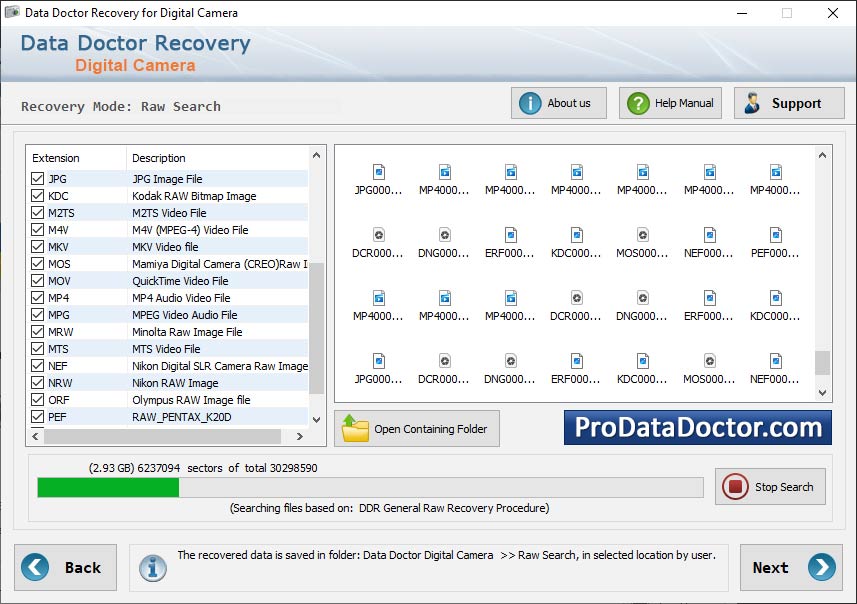Uncheck the PEF RAW_PENTAX_K20D checkbox

[x=40, y=416]
